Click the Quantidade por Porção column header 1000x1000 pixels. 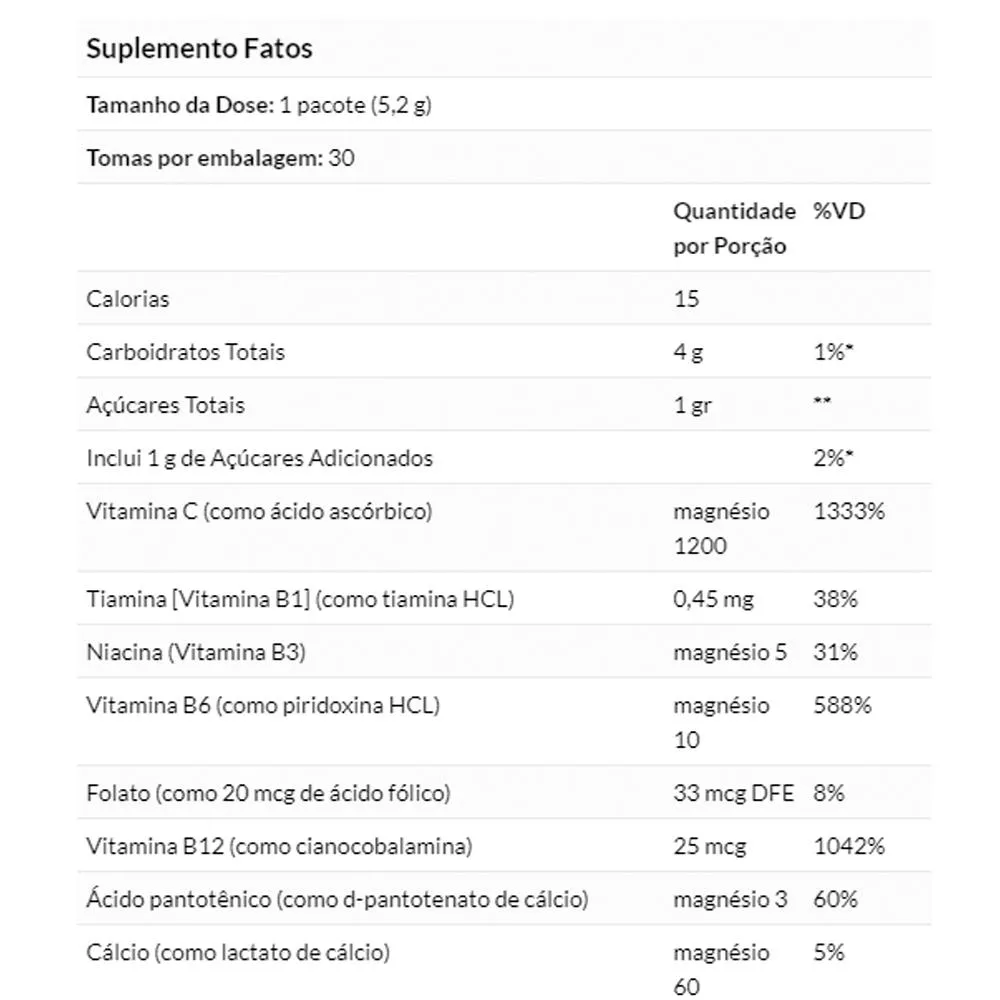pos(734,228)
